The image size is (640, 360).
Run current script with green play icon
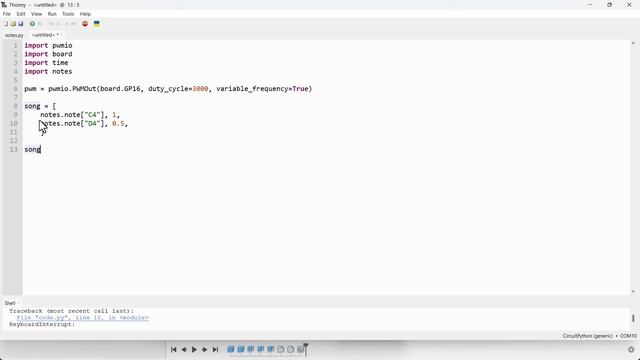(x=32, y=24)
